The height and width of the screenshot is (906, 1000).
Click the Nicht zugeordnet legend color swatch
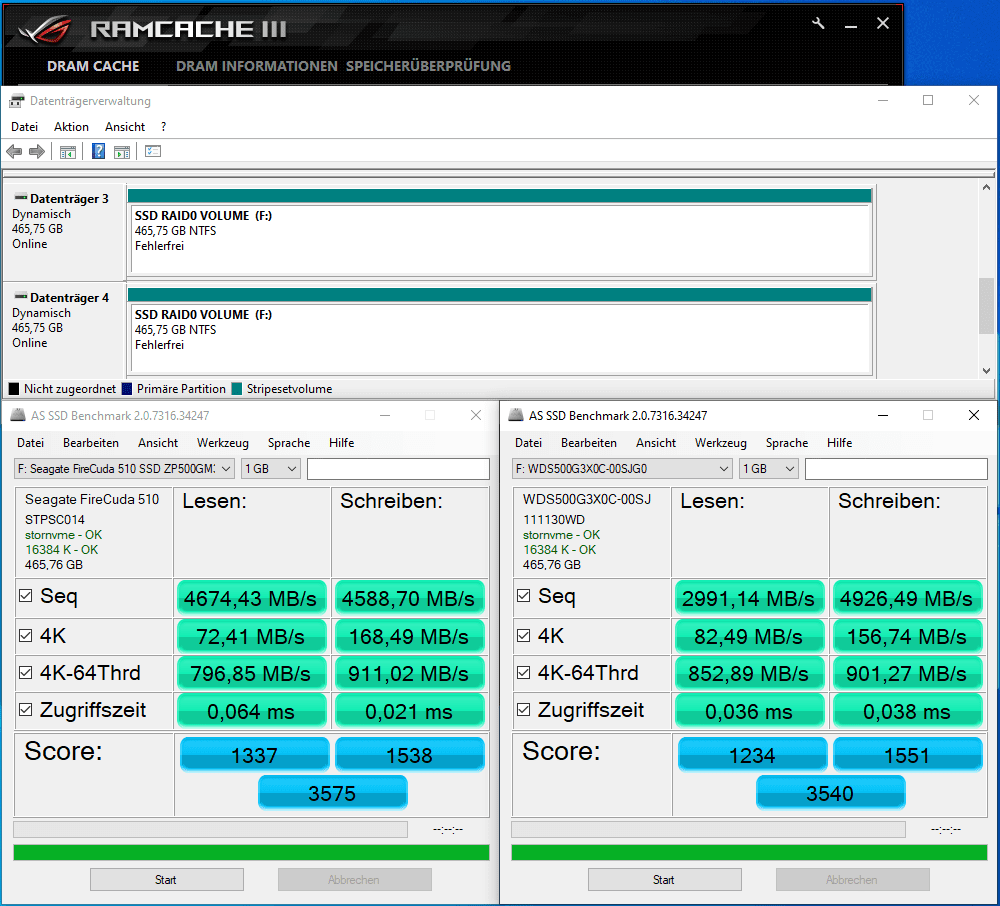[14, 388]
